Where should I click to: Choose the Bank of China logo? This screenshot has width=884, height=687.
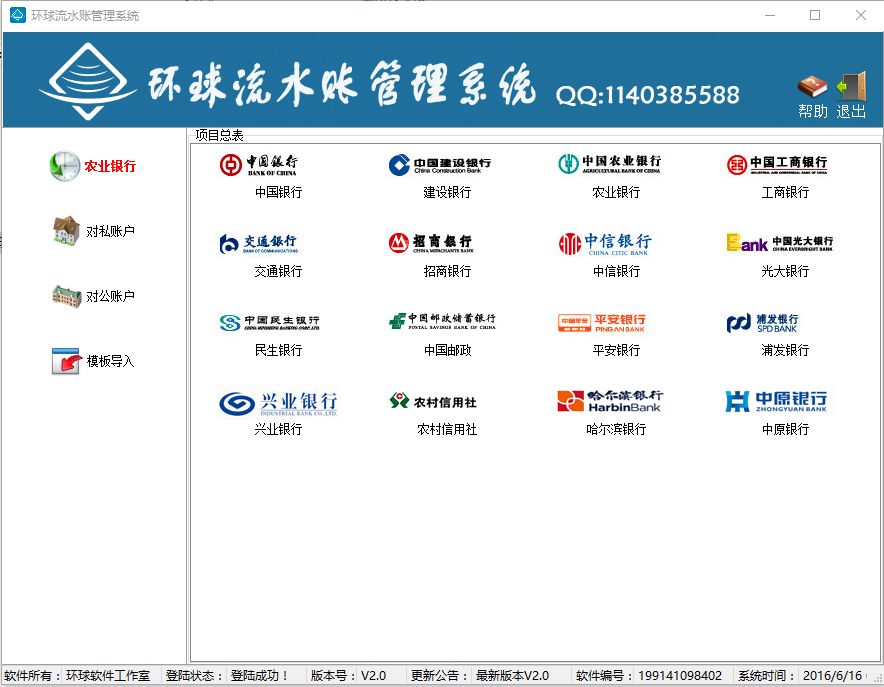(259, 165)
